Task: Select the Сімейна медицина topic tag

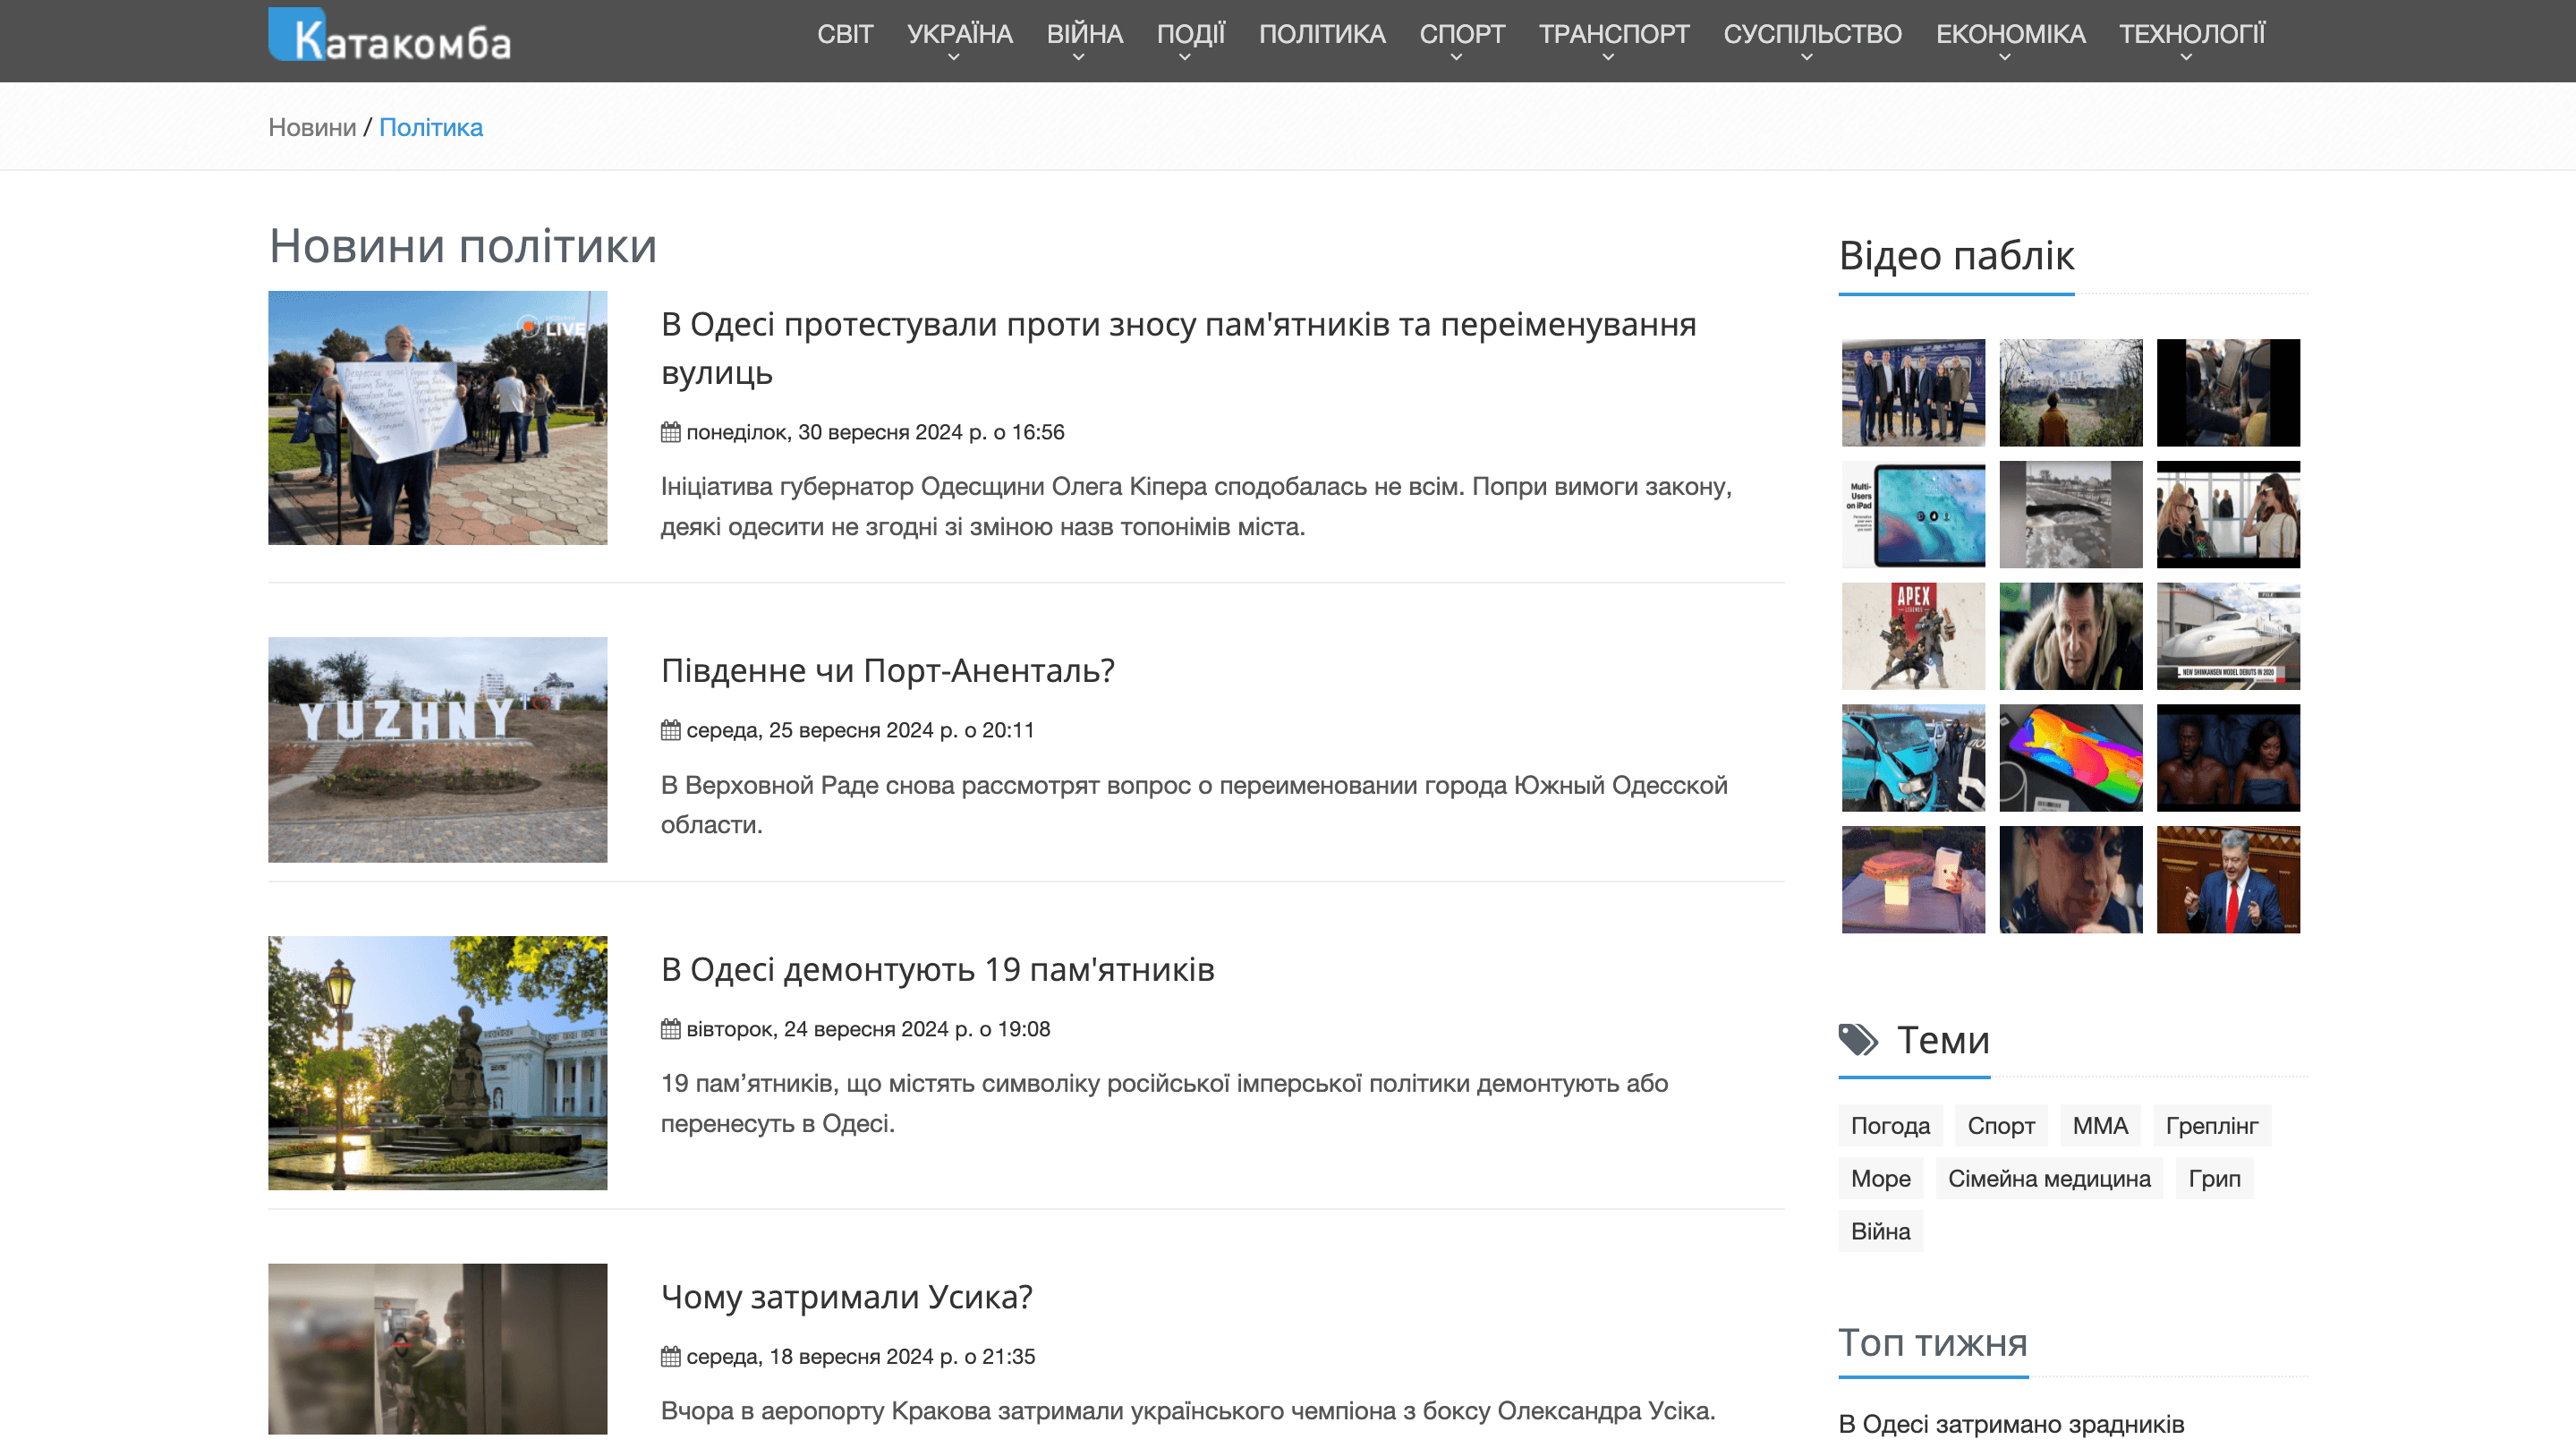Action: point(2049,1179)
